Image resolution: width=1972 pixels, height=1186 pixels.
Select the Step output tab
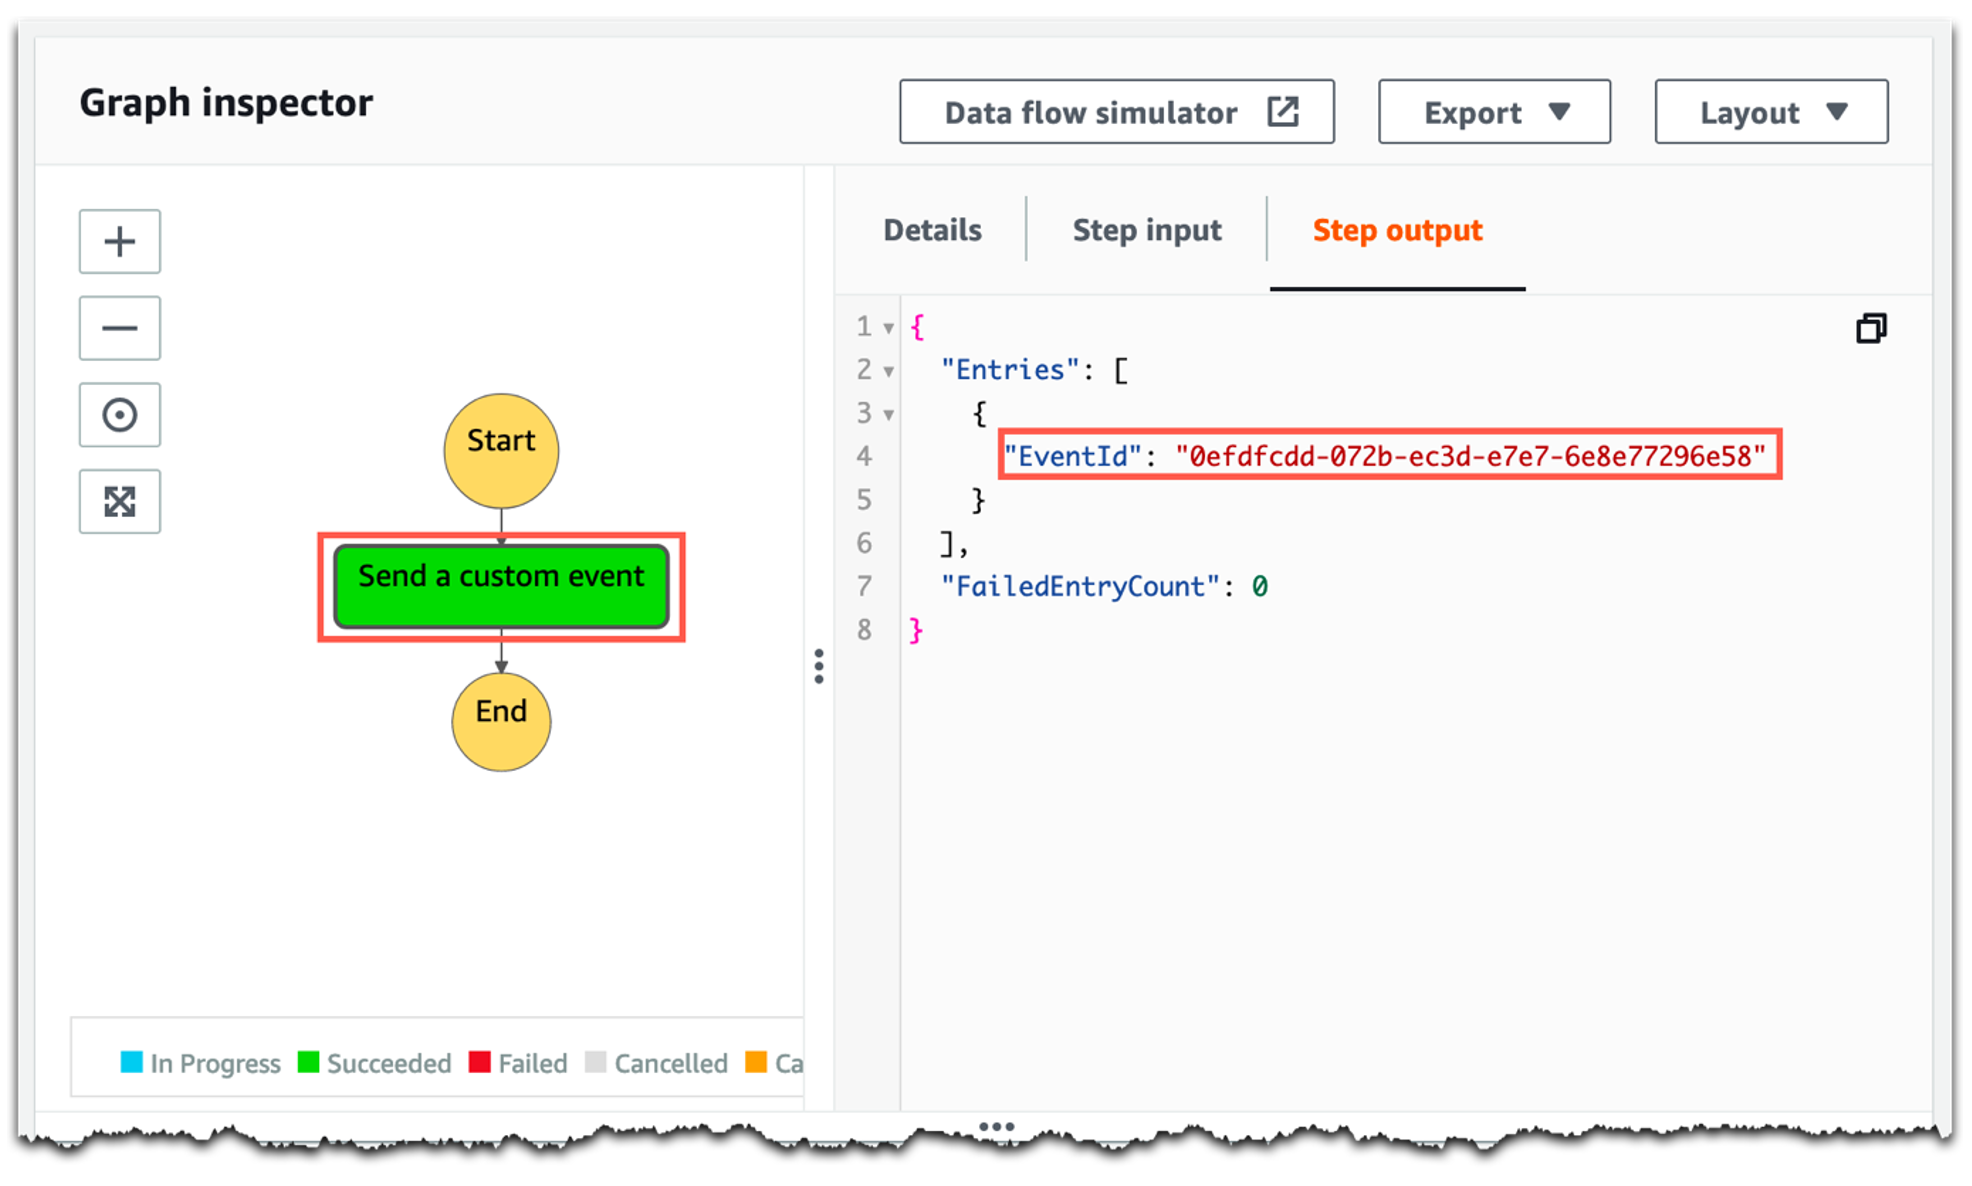pos(1397,230)
